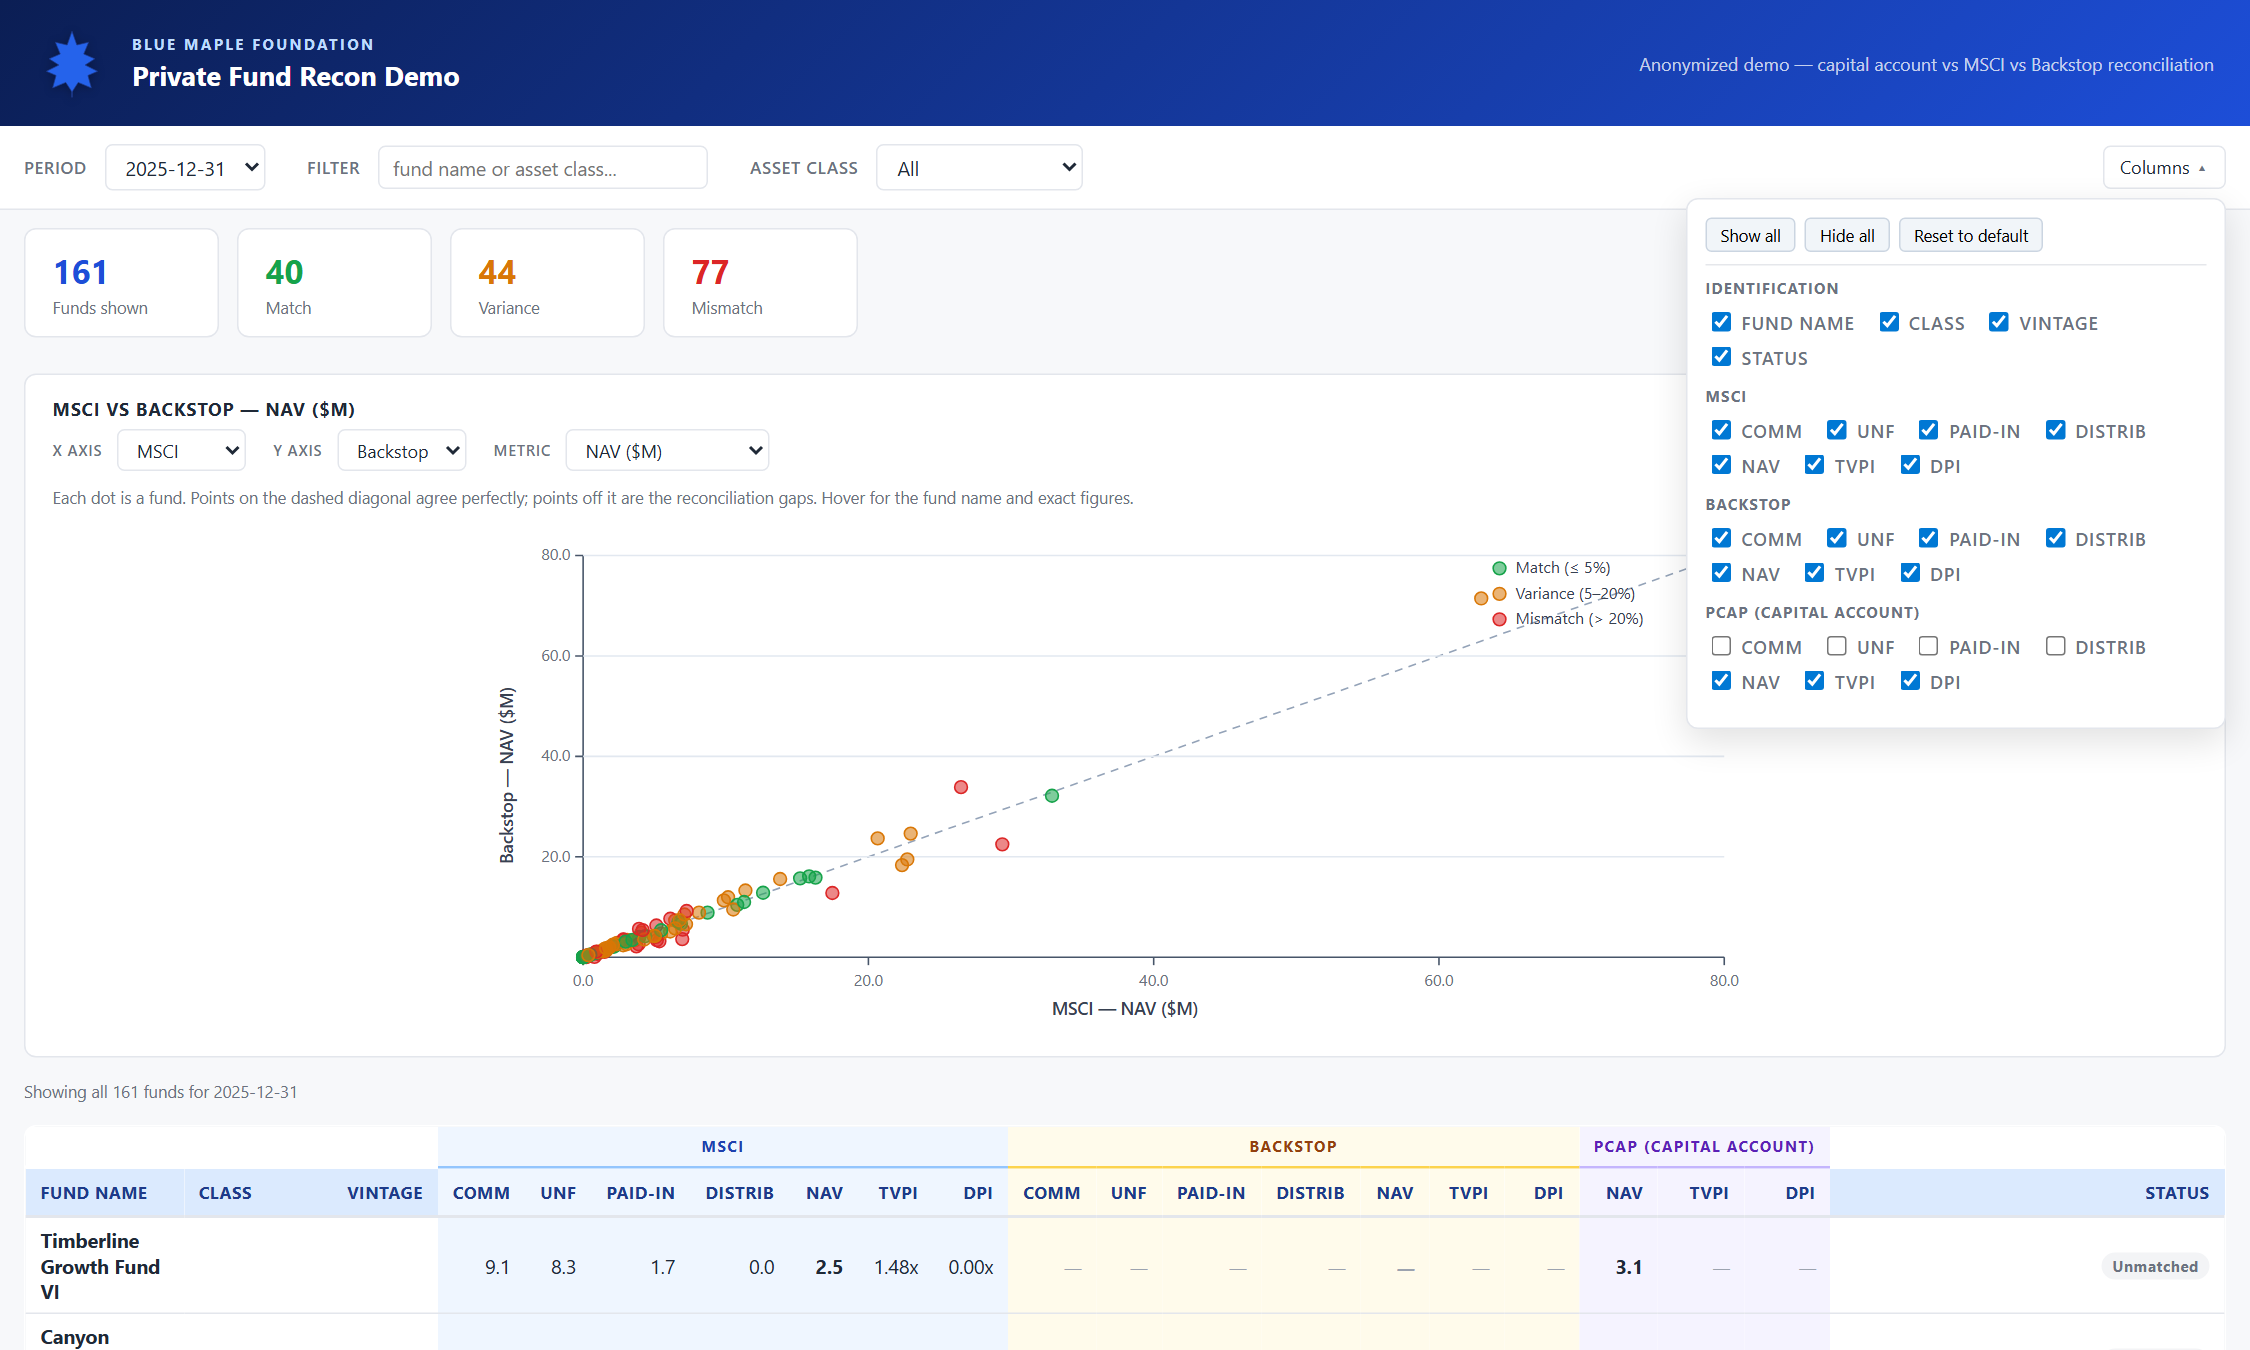
Task: Open the PERIOD date dropdown
Action: pyautogui.click(x=185, y=168)
